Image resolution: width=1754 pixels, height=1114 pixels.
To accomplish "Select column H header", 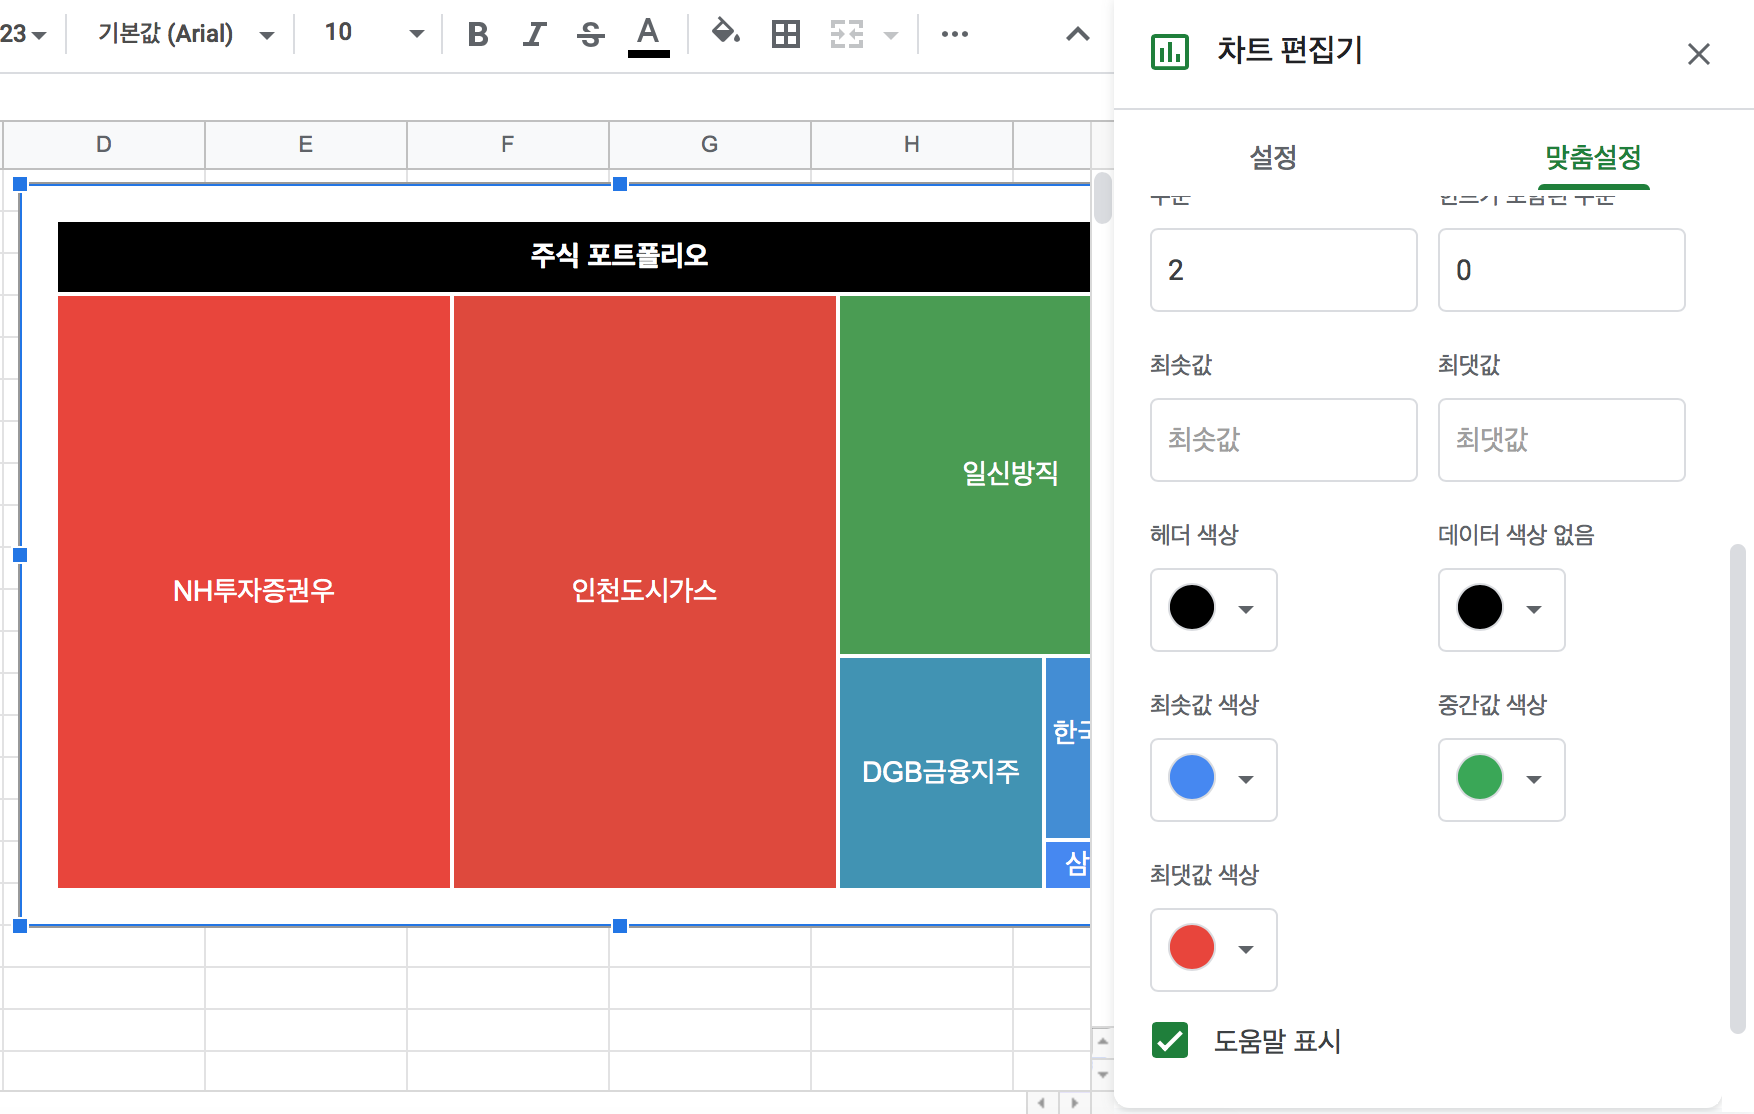I will click(x=912, y=144).
